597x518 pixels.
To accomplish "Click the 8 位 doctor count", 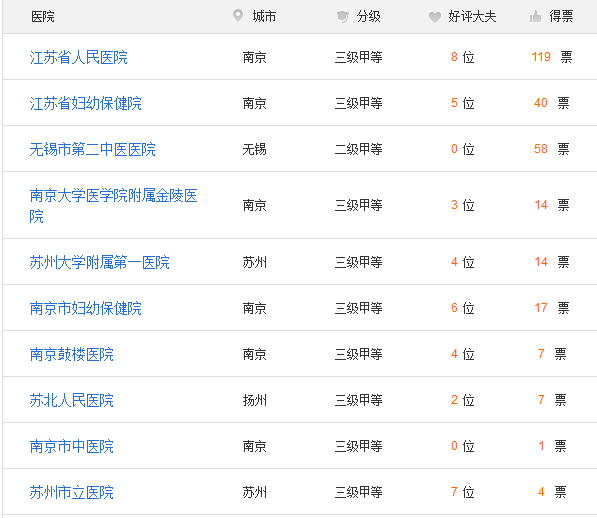I will click(x=463, y=57).
